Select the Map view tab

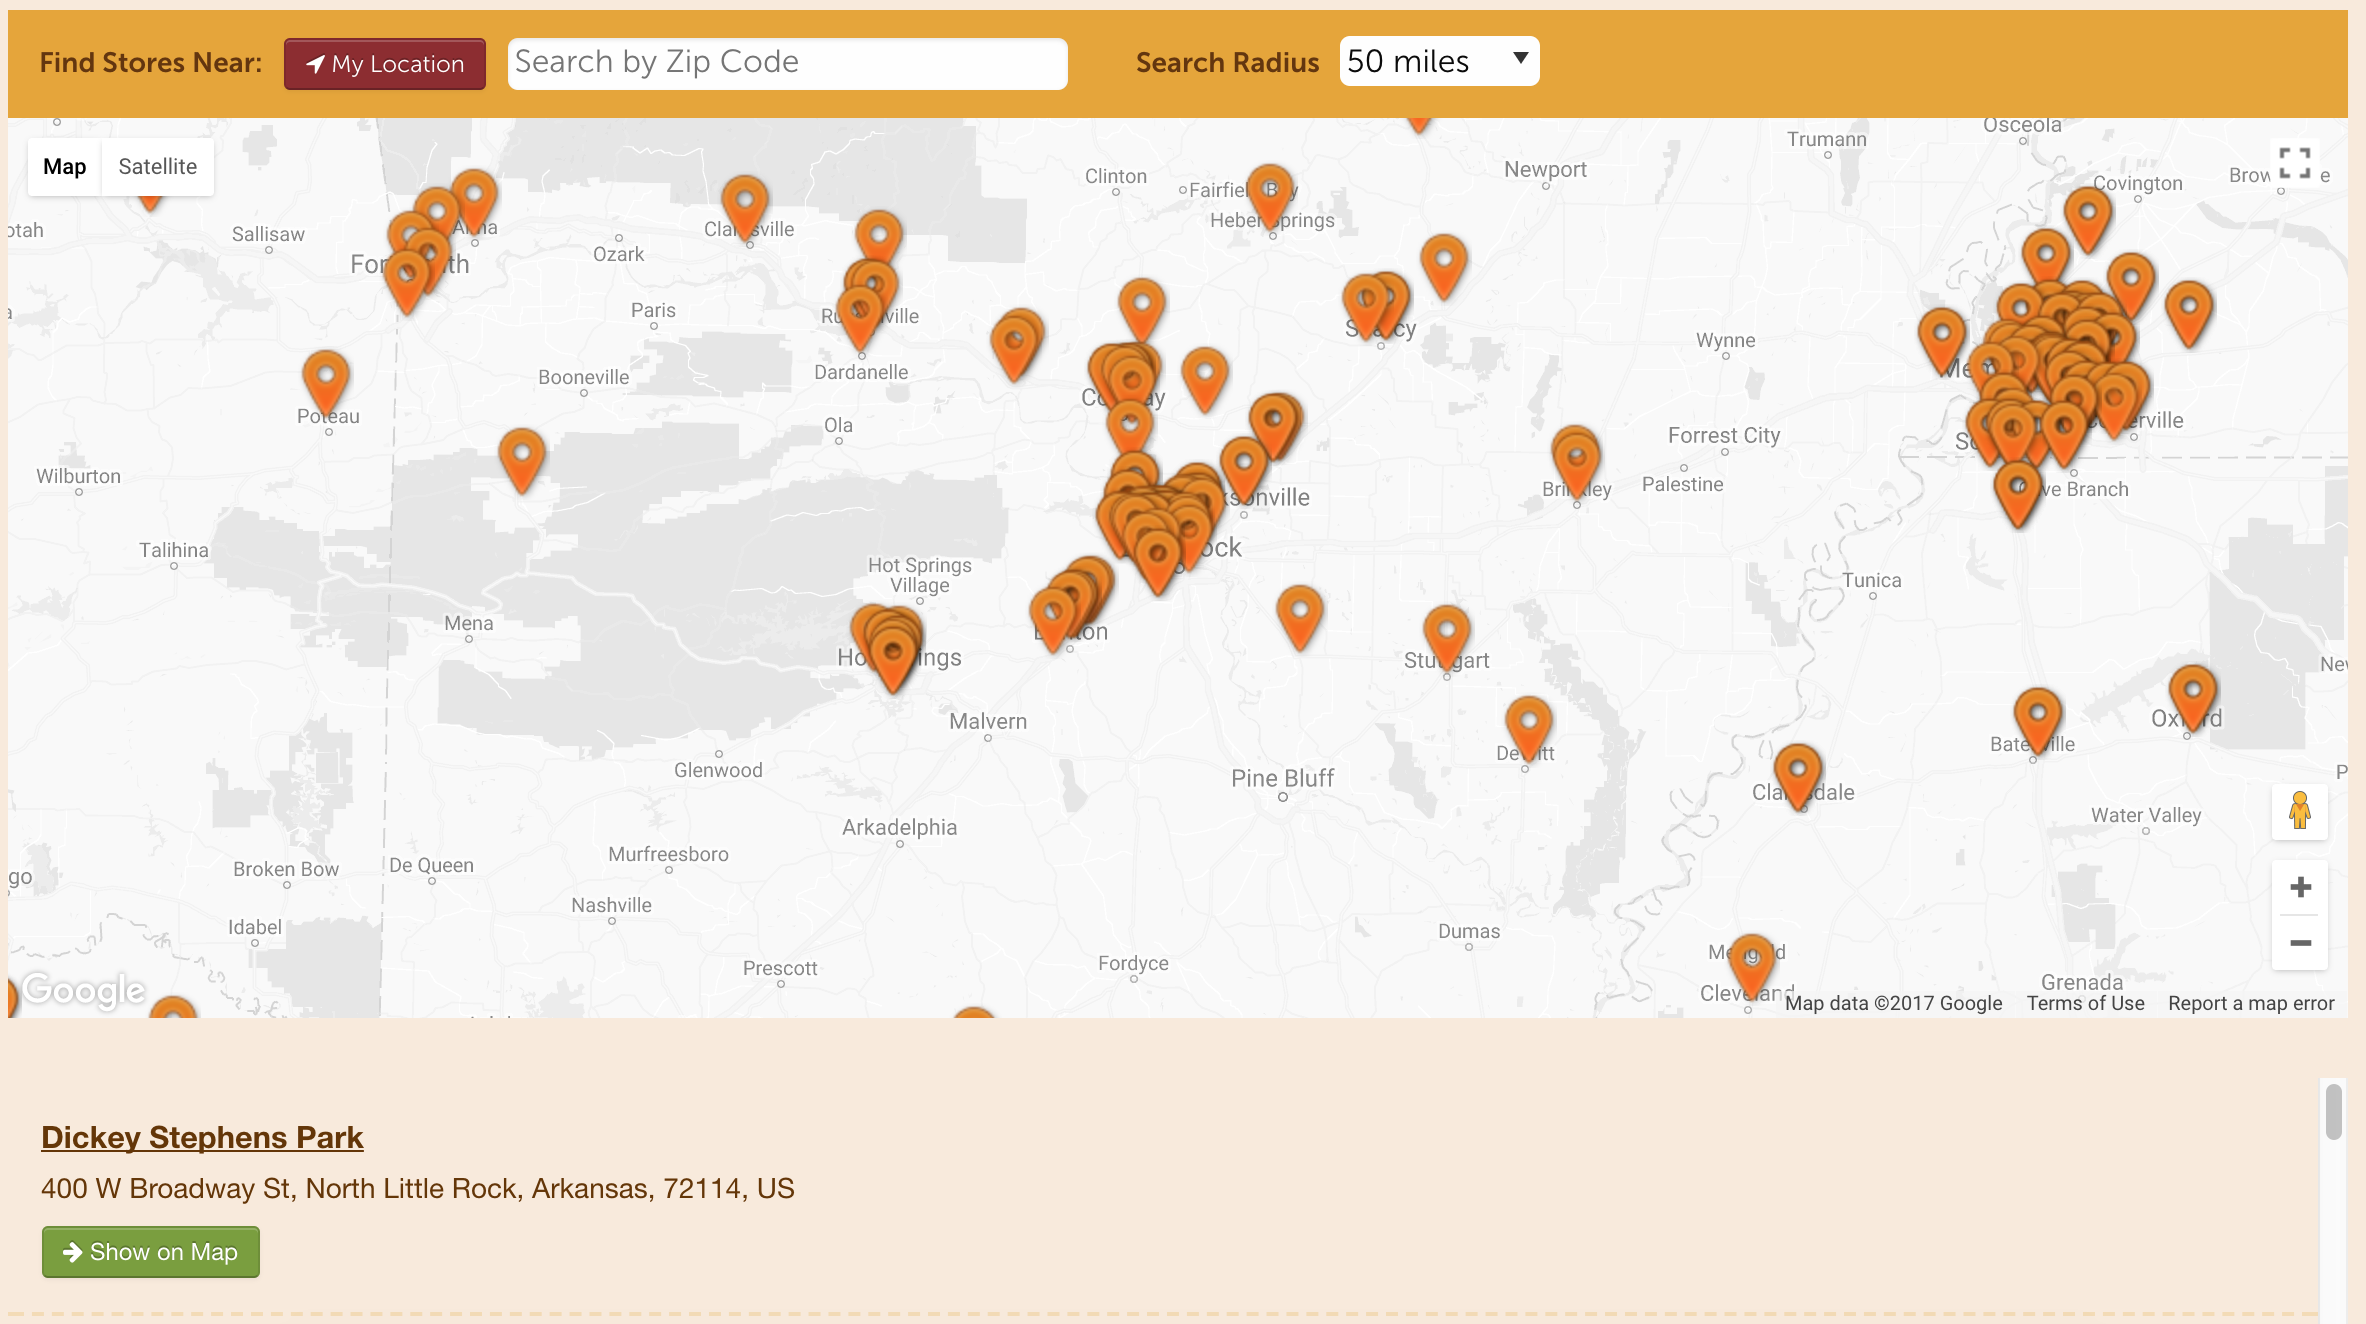[x=65, y=167]
